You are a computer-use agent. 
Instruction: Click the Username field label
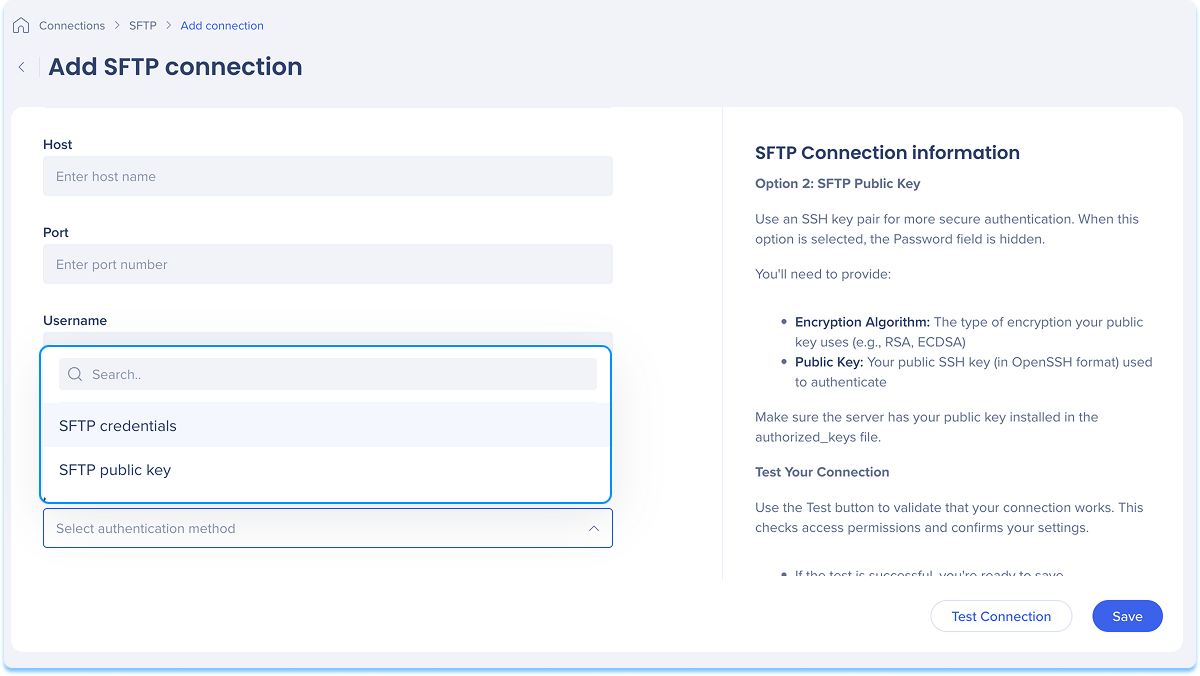coord(75,321)
